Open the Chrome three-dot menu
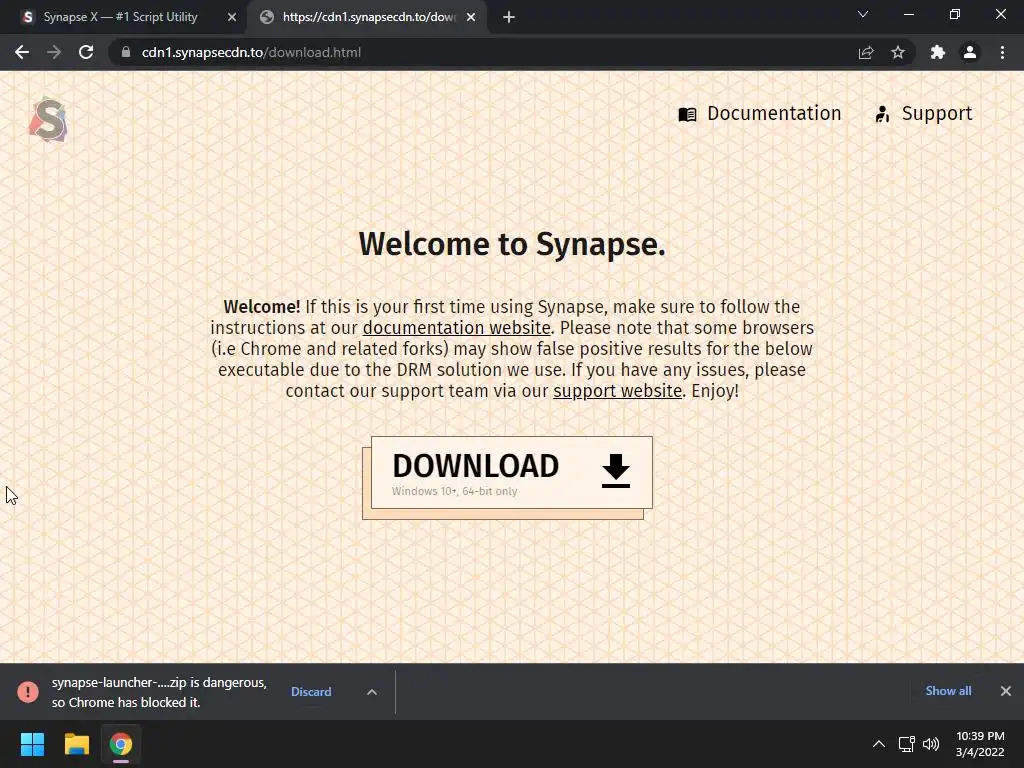 tap(1002, 52)
